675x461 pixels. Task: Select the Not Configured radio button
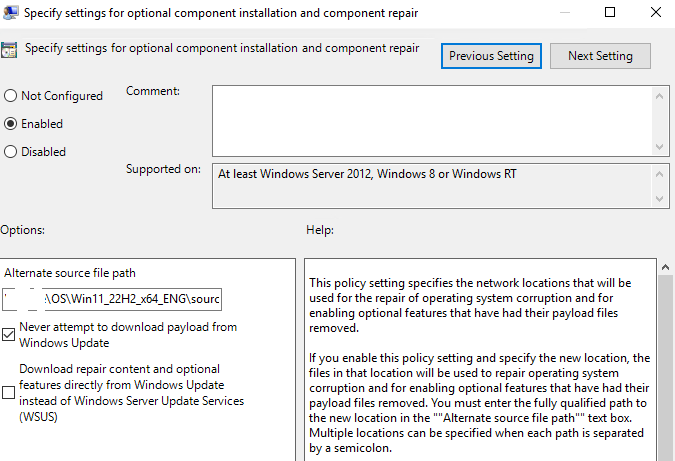click(10, 96)
